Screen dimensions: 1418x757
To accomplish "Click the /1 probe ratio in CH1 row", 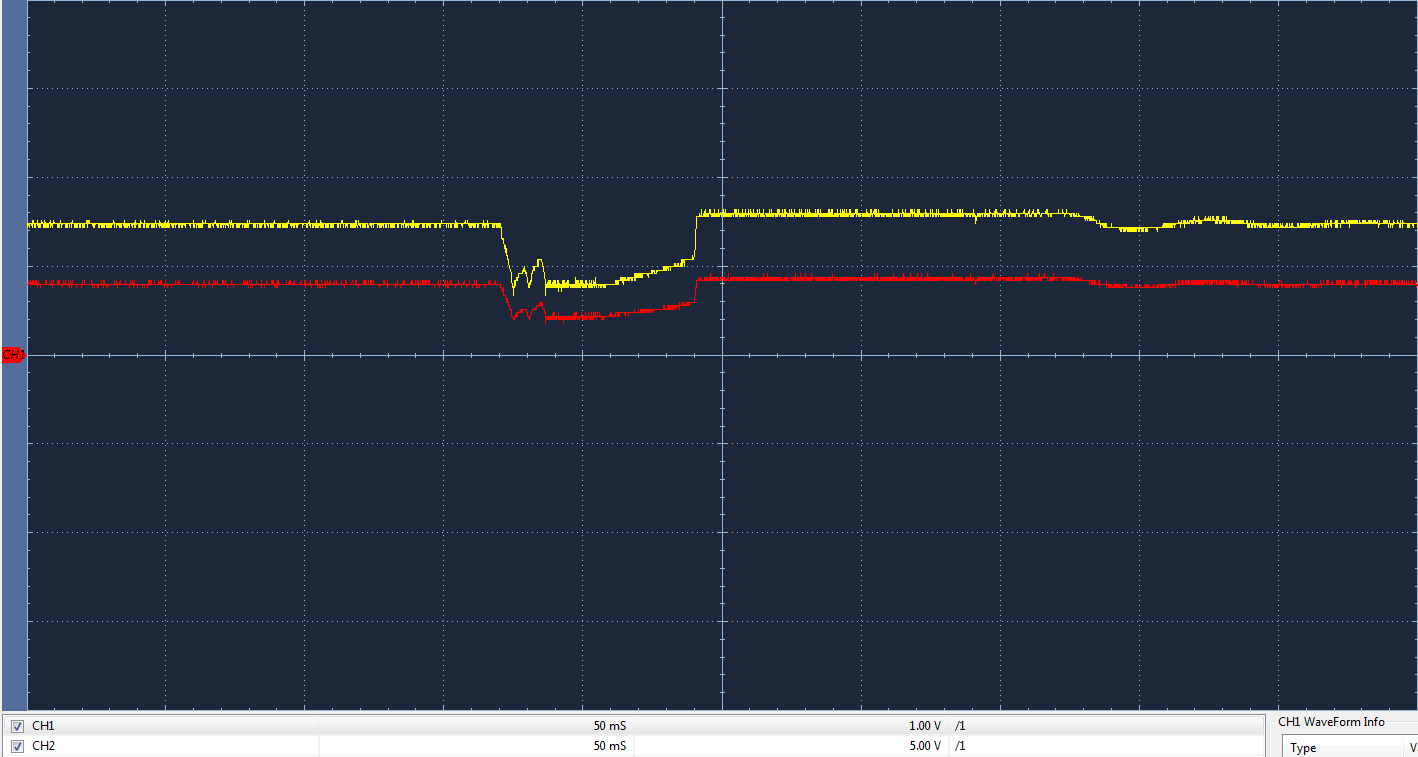I will [961, 726].
